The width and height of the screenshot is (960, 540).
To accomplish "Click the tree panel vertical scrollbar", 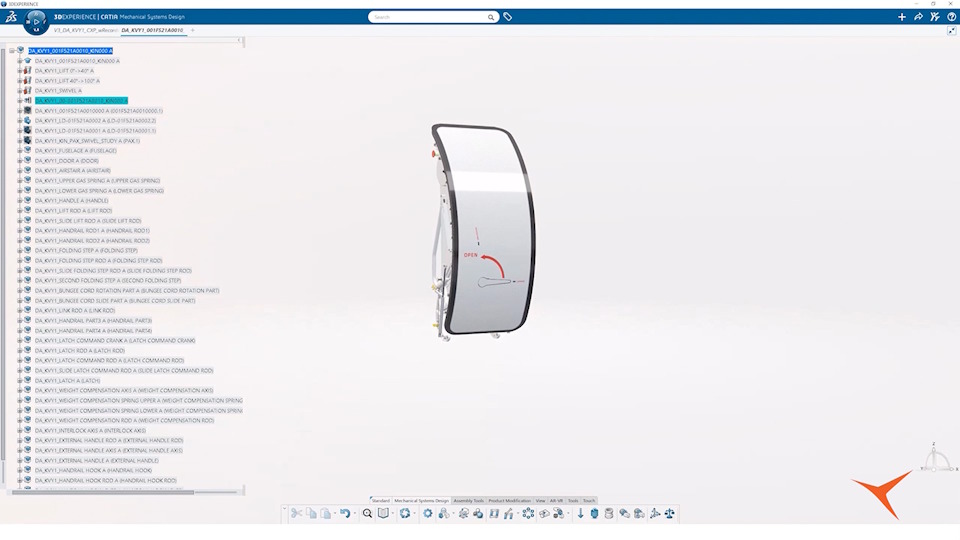I will [x=3, y=254].
